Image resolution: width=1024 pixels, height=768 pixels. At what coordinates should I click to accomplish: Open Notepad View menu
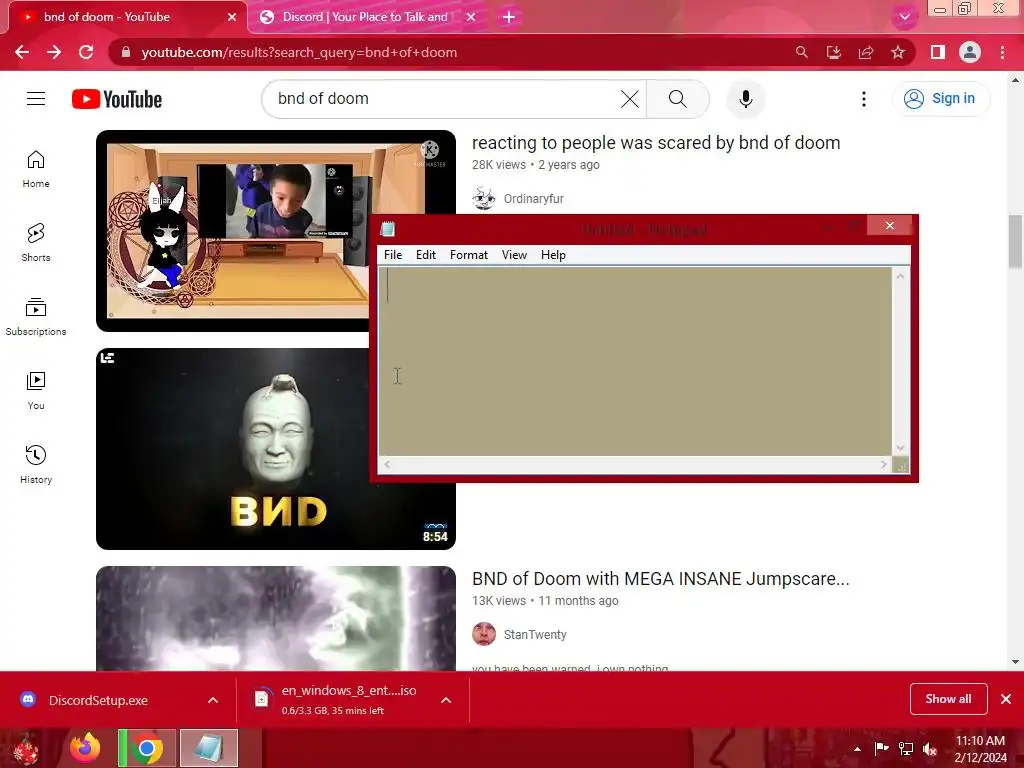pyautogui.click(x=514, y=255)
